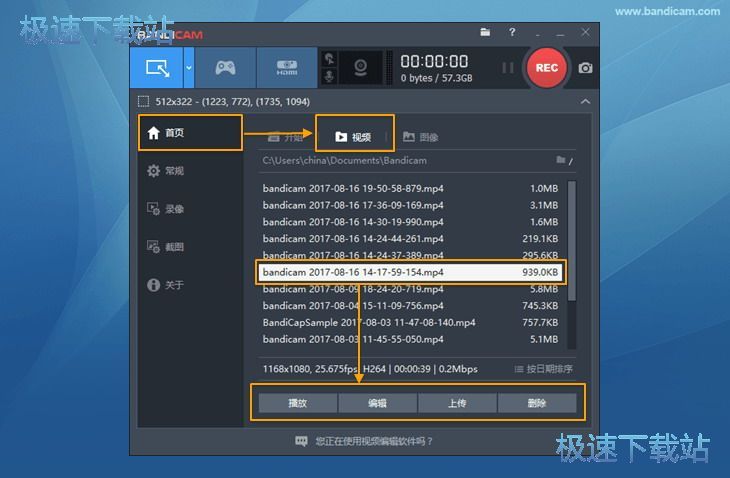Take a screenshot with the camera icon
The image size is (730, 478).
(x=585, y=68)
